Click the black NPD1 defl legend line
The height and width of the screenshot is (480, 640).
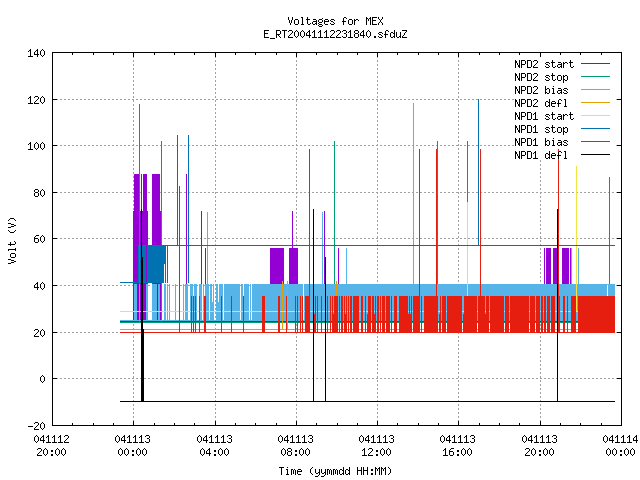[x=596, y=155]
